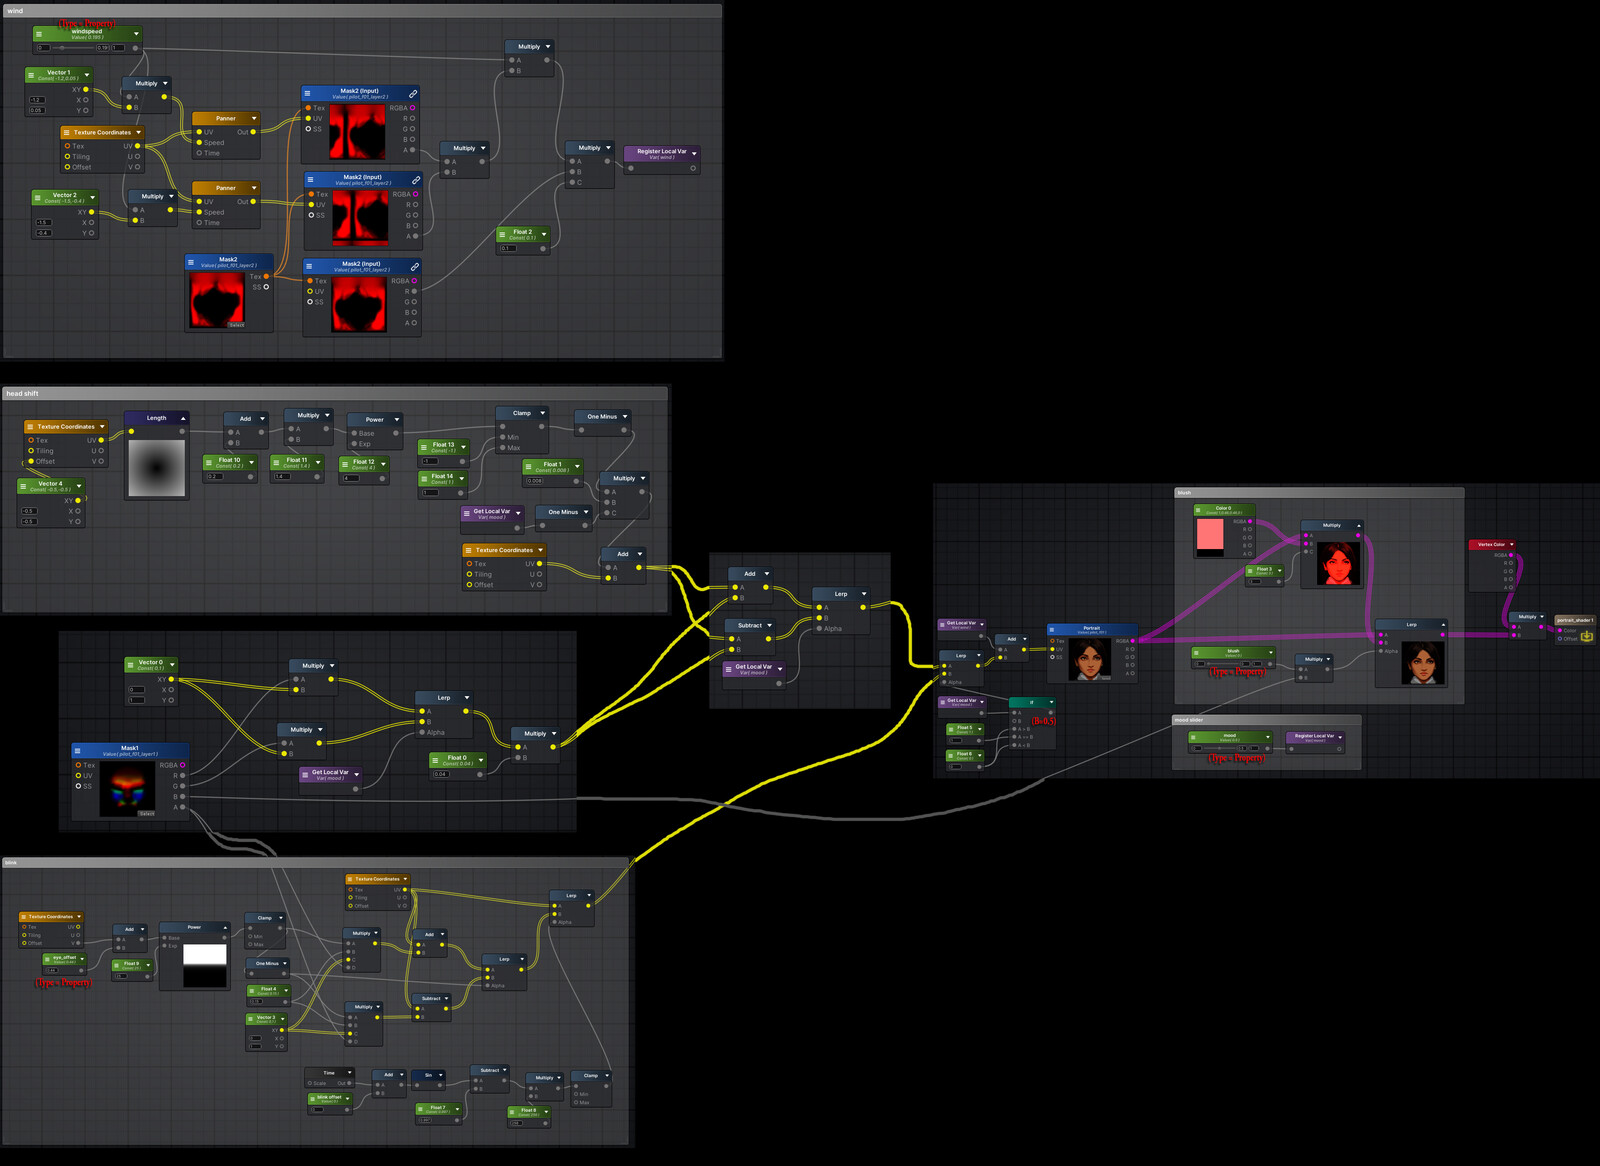Click the Float 13 node menu icon
The height and width of the screenshot is (1166, 1600).
(x=424, y=447)
